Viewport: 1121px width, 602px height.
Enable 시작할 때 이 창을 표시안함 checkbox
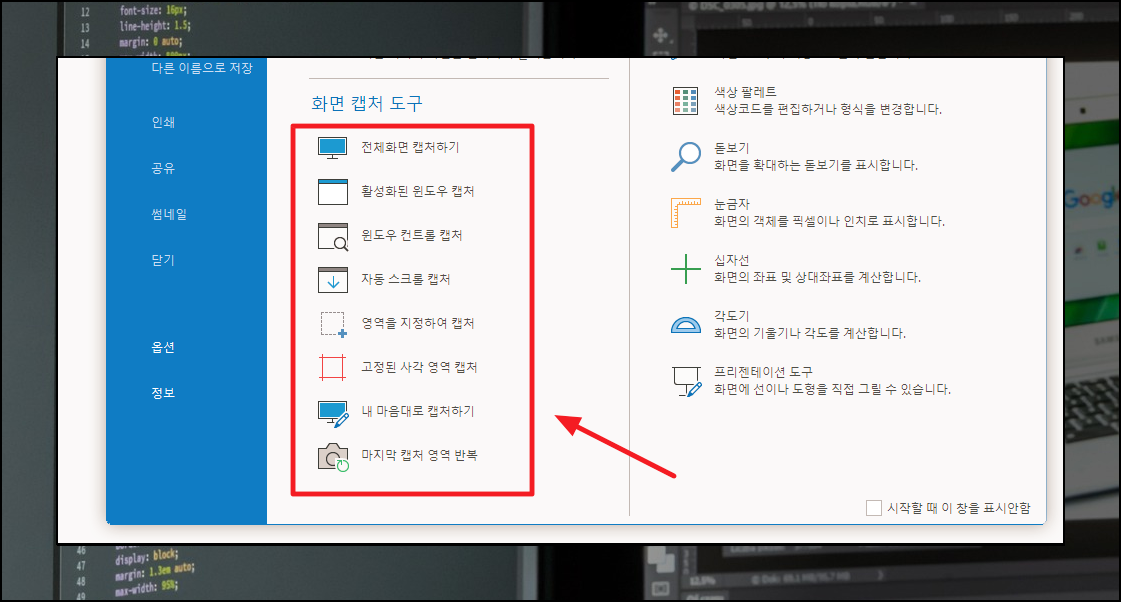coord(874,508)
